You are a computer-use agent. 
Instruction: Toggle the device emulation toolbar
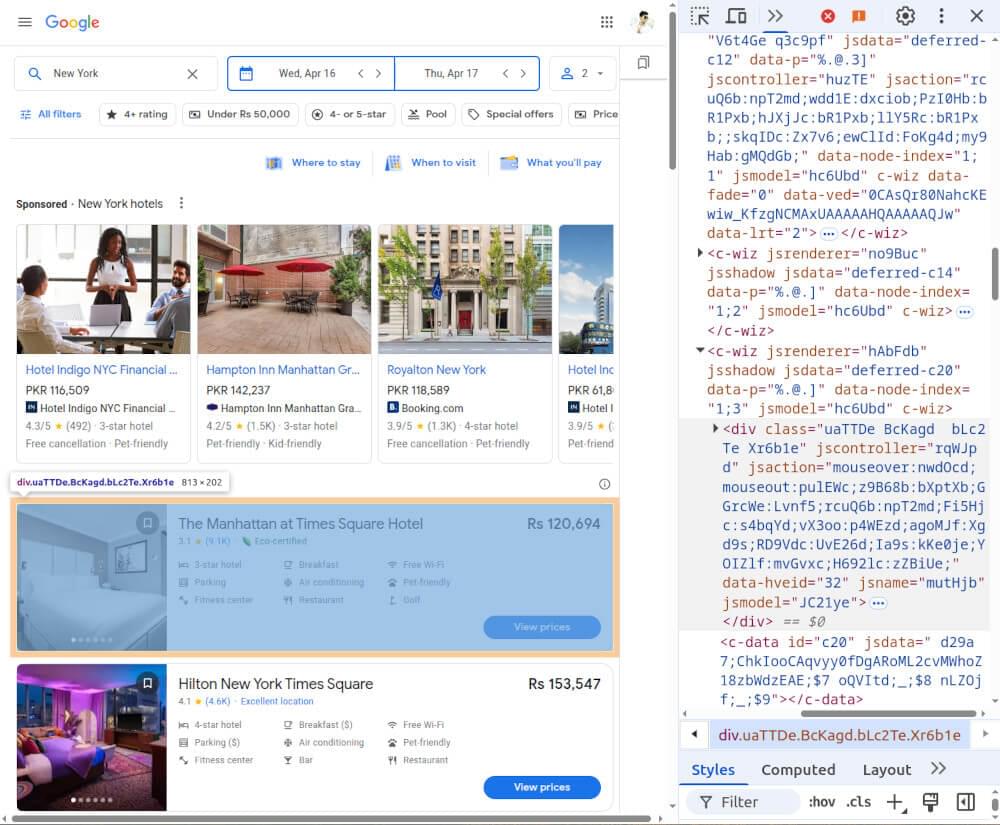click(x=737, y=16)
